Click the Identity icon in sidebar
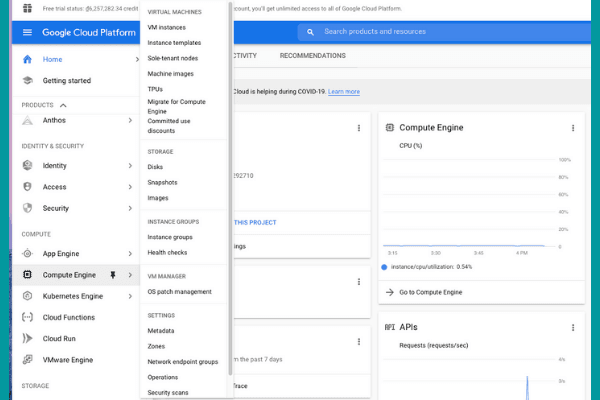 [27, 165]
